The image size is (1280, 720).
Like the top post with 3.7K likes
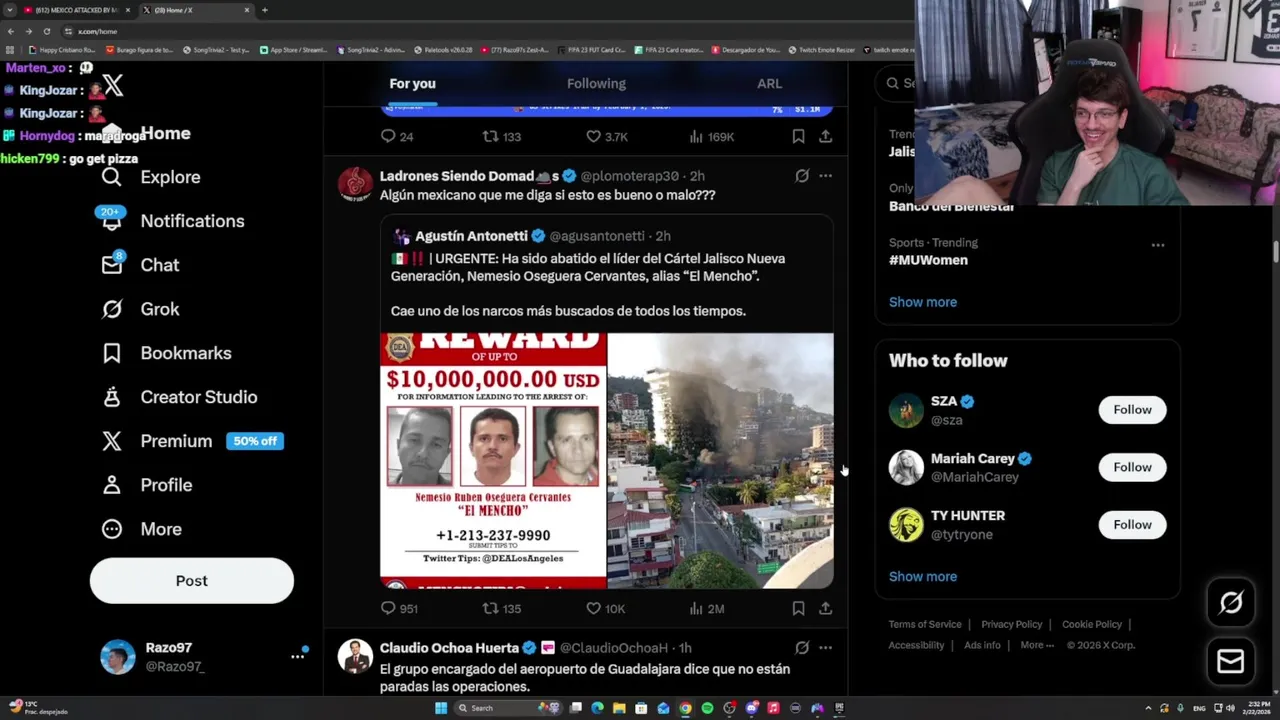click(x=607, y=136)
